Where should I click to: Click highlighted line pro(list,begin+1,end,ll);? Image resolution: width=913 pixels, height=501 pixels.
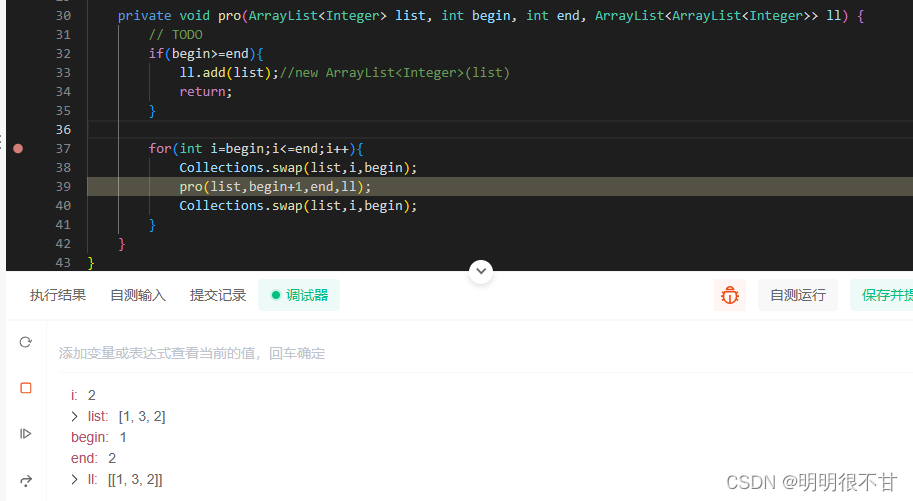point(275,186)
